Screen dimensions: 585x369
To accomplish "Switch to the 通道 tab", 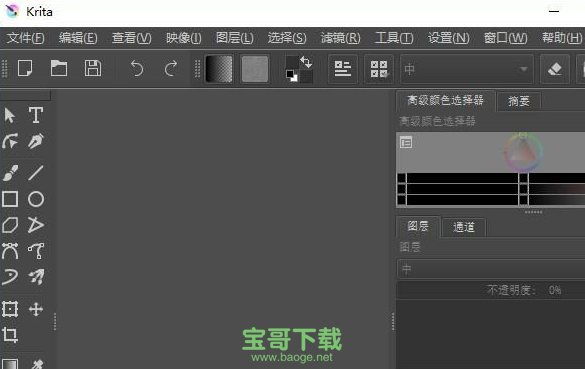I will click(464, 227).
